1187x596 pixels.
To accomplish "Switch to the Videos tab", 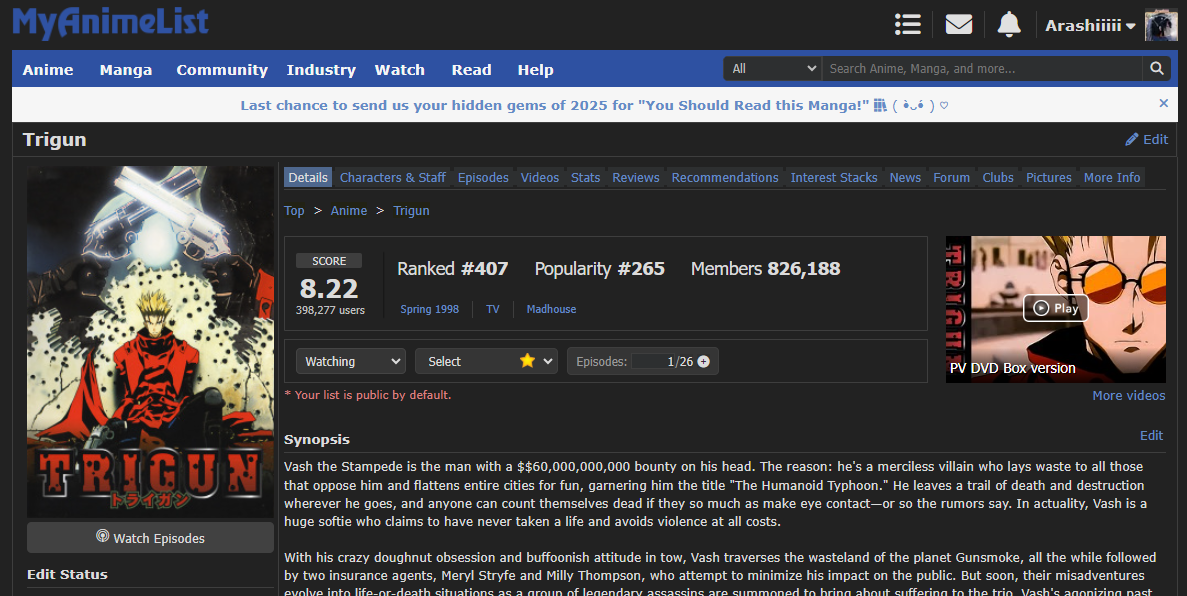I will click(x=540, y=177).
